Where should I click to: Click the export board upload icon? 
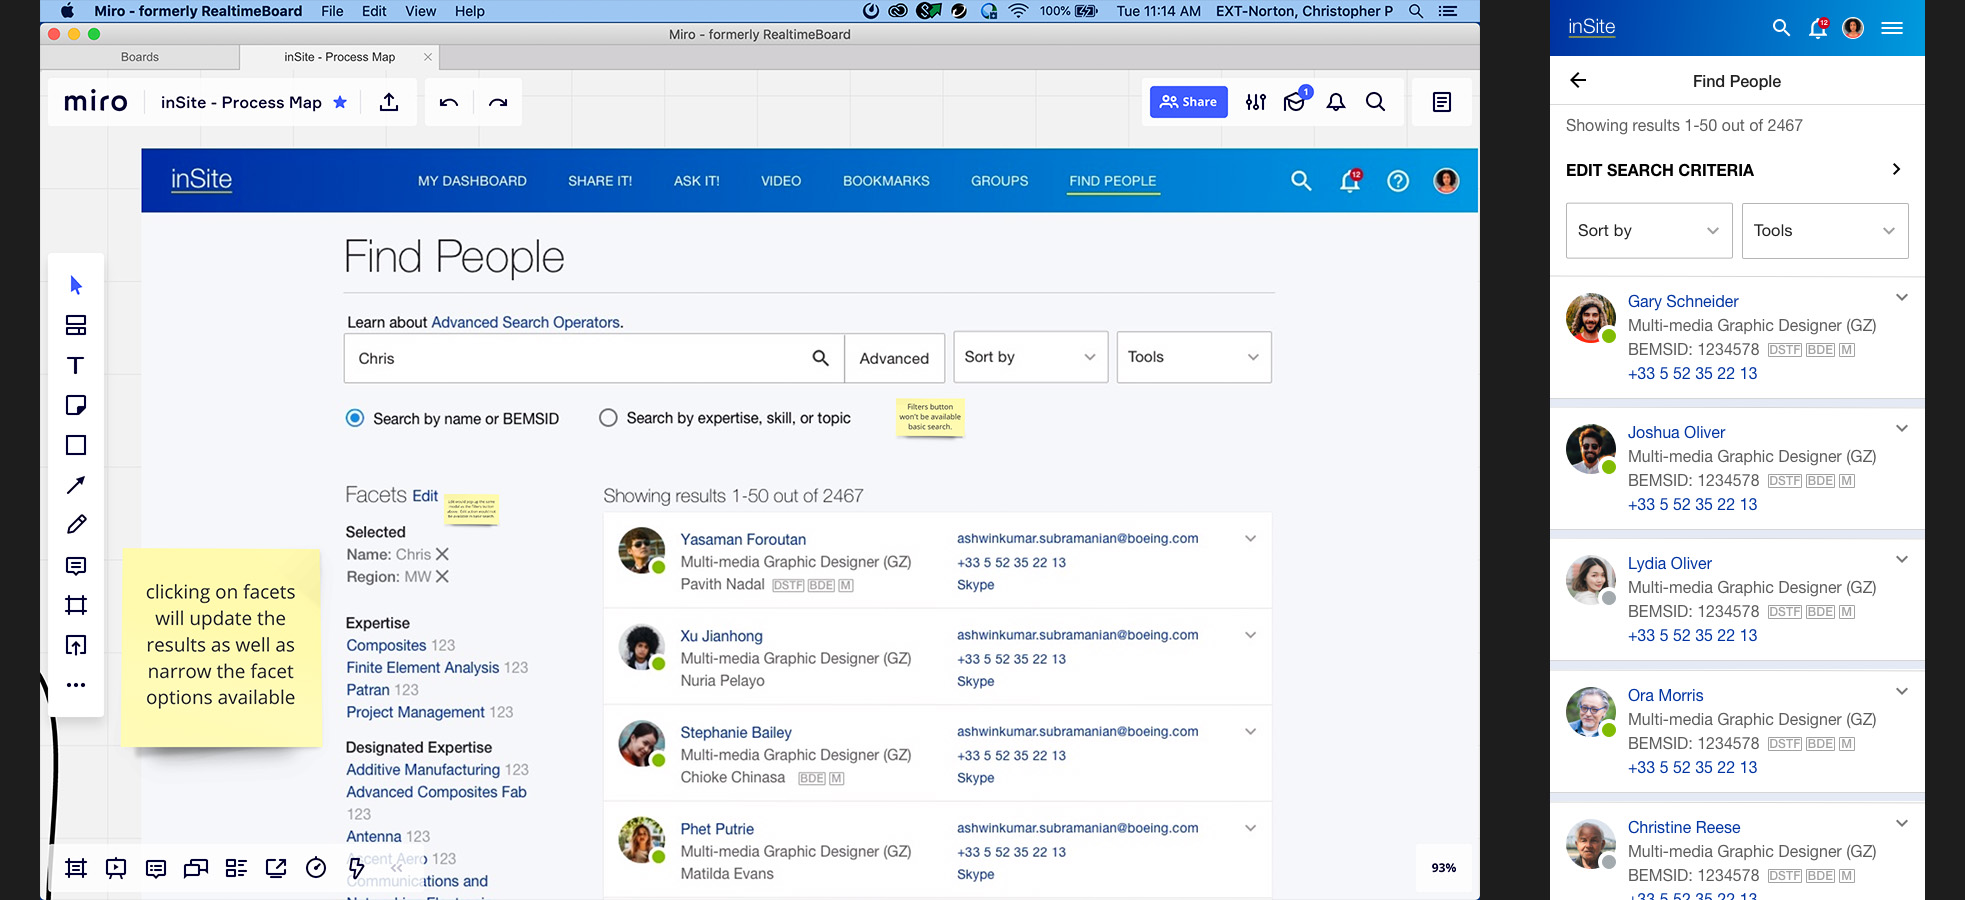pyautogui.click(x=389, y=102)
